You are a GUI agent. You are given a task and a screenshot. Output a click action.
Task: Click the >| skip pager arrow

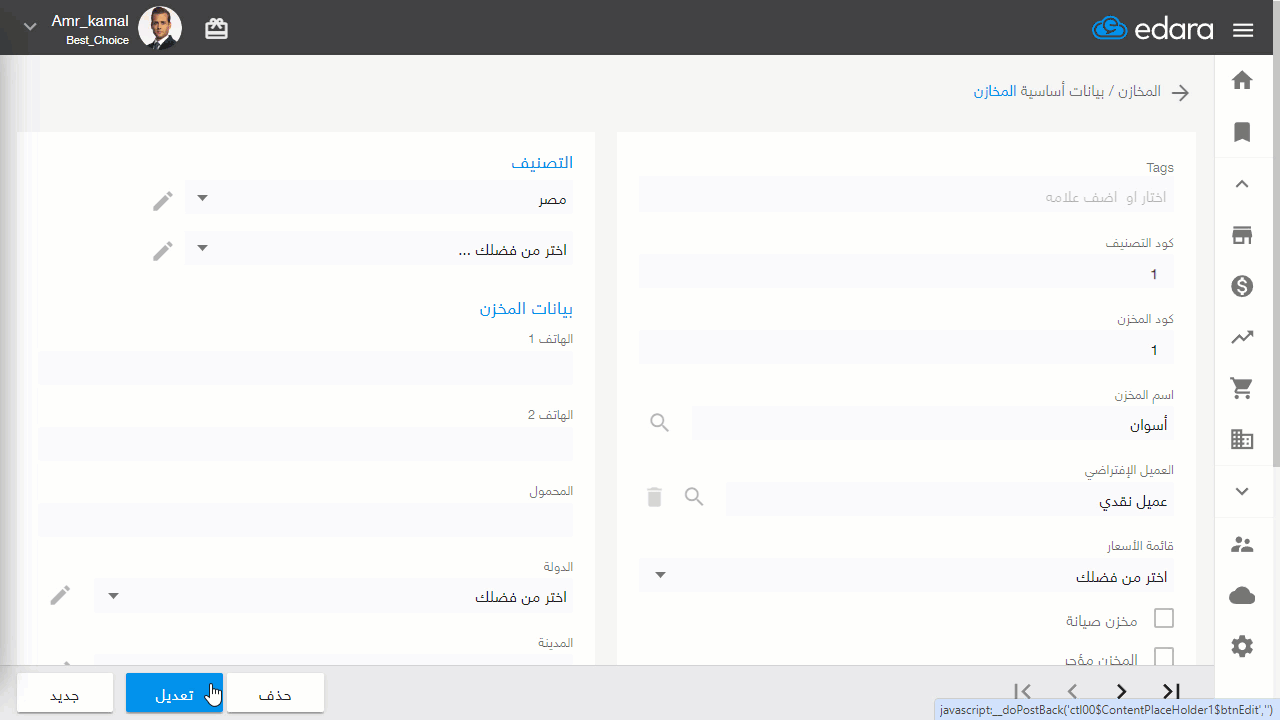[x=1171, y=691]
